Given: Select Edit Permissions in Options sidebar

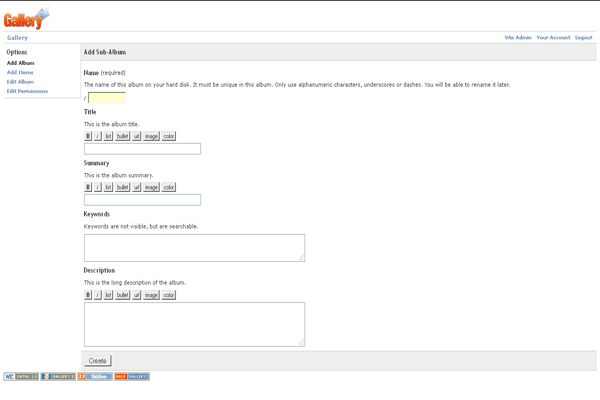Looking at the screenshot, I should pos(27,91).
